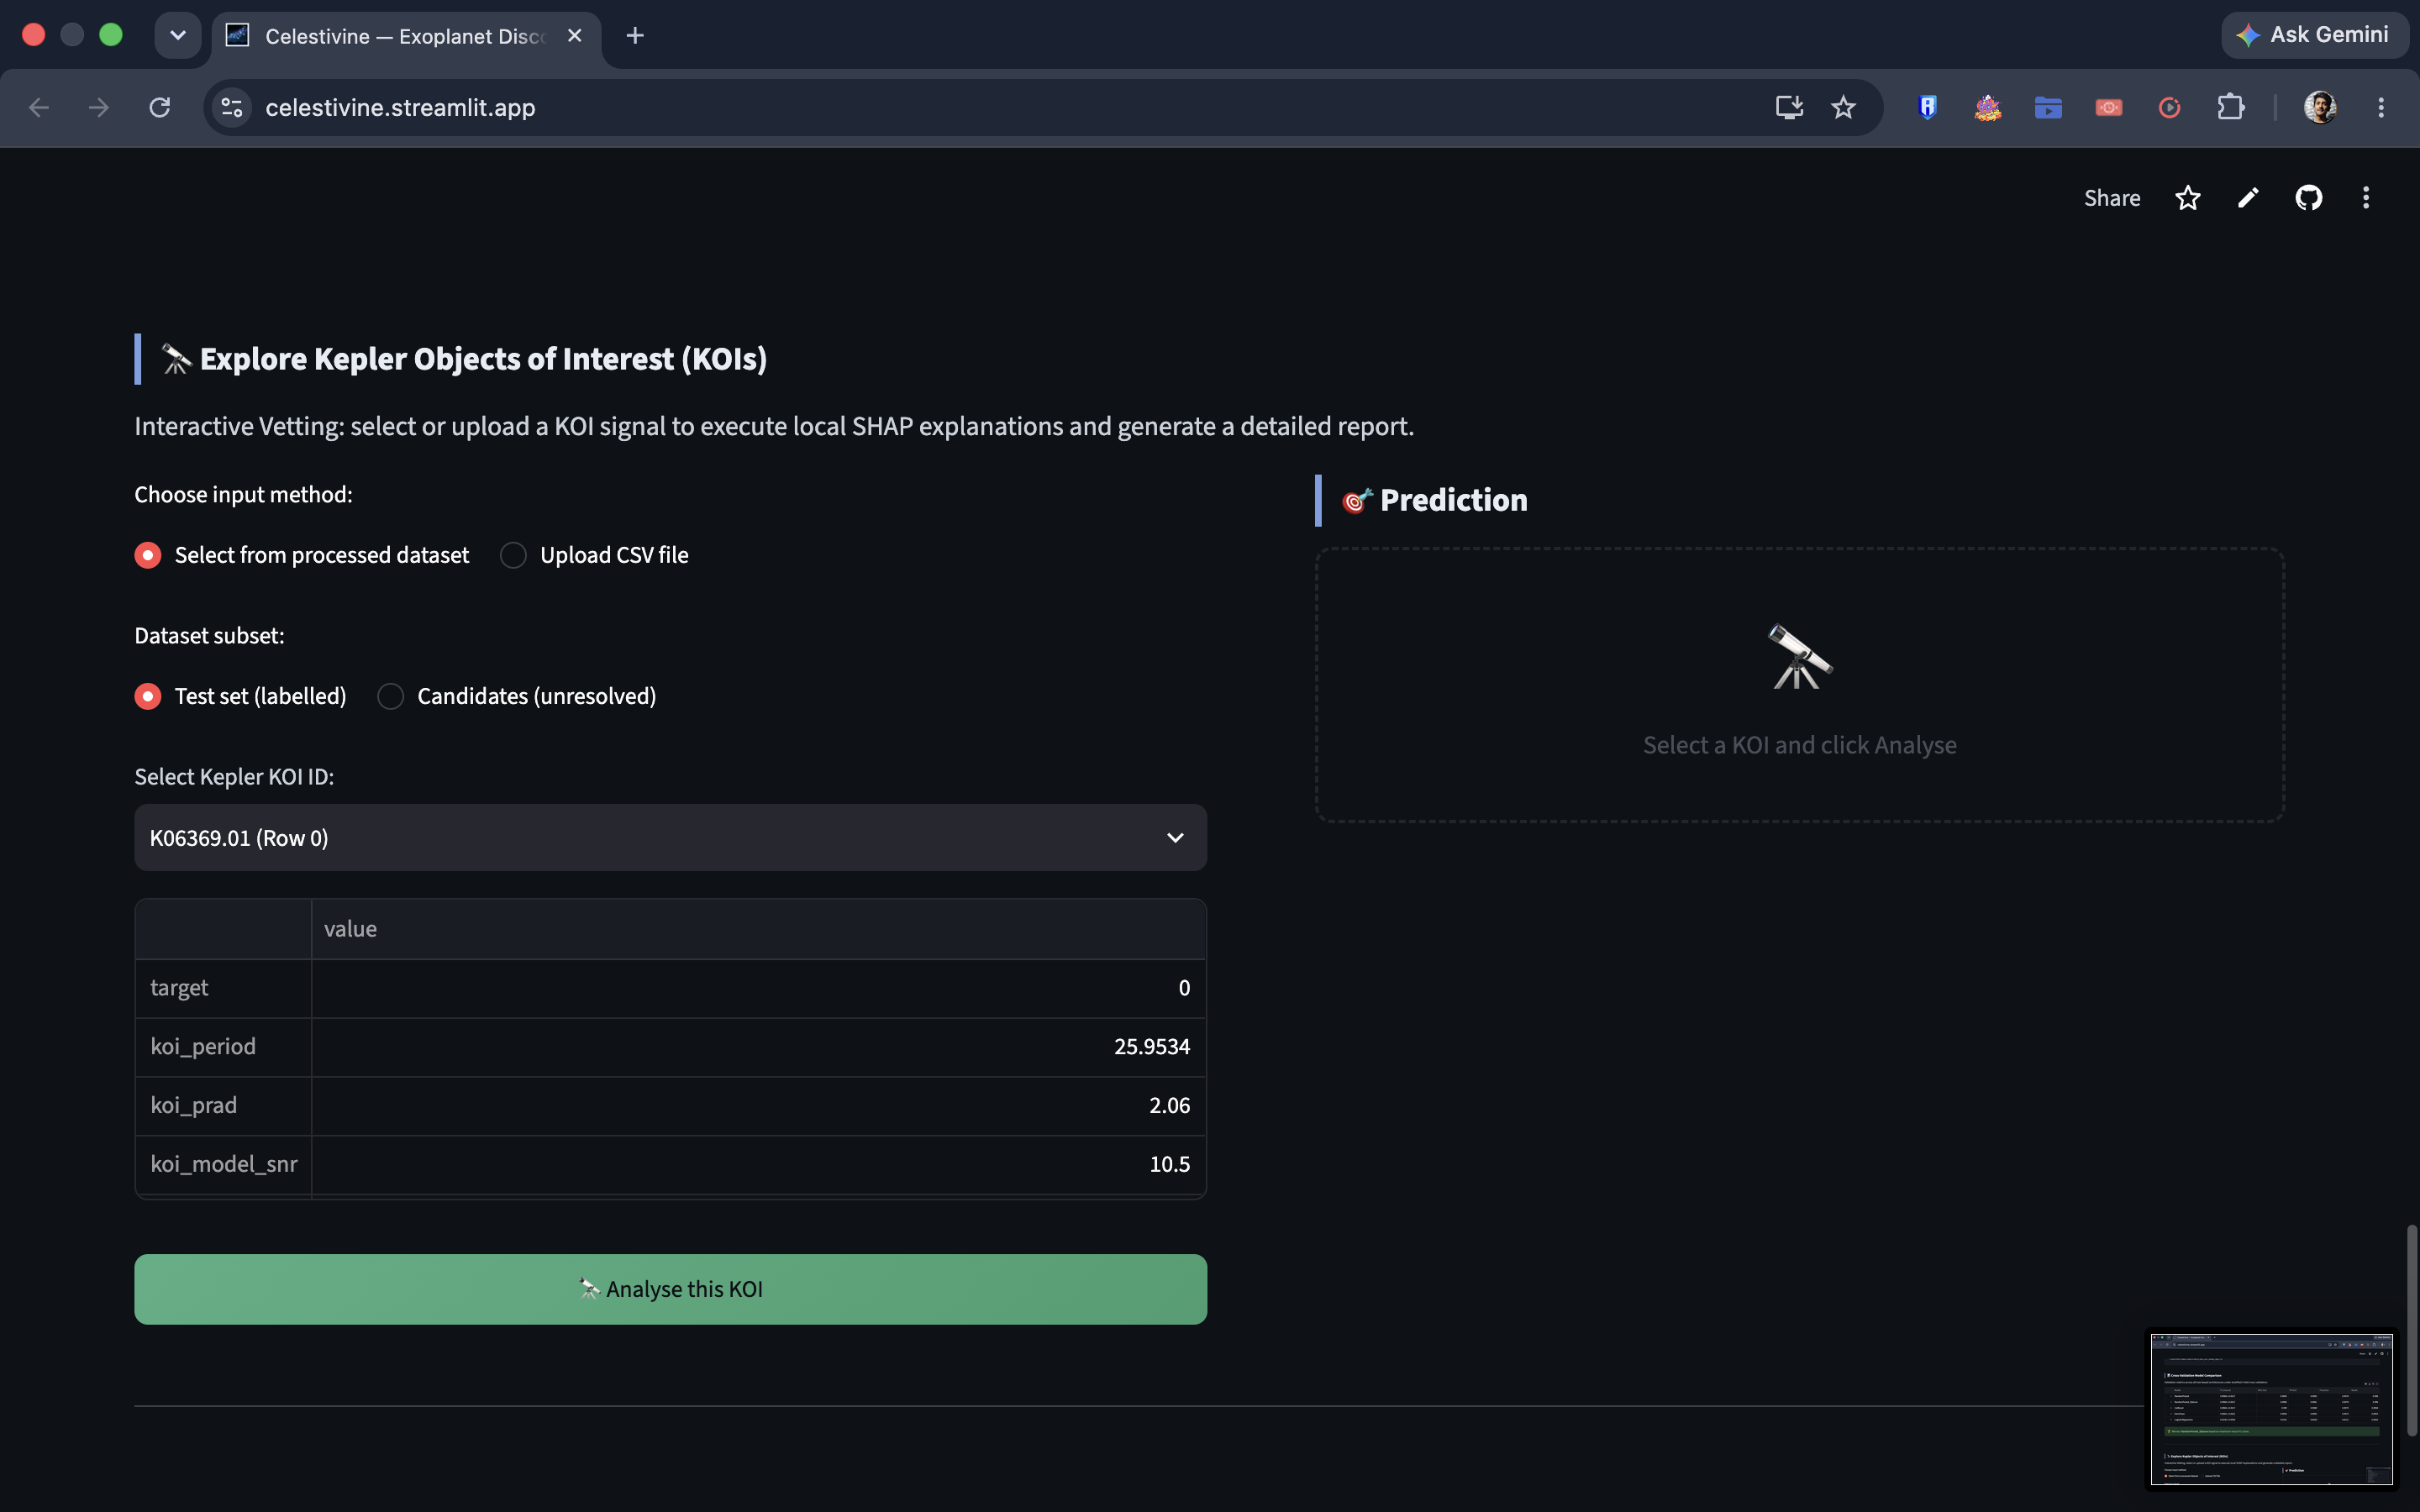This screenshot has height=1512, width=2420.
Task: Open Chrome three-dot menu
Action: pos(2381,107)
